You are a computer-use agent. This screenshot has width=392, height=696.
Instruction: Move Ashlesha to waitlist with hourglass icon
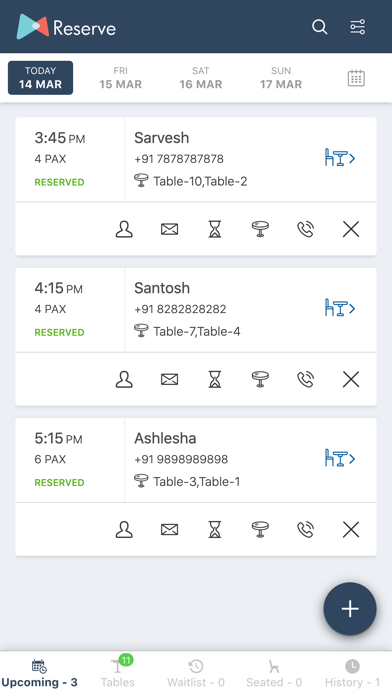pyautogui.click(x=215, y=530)
